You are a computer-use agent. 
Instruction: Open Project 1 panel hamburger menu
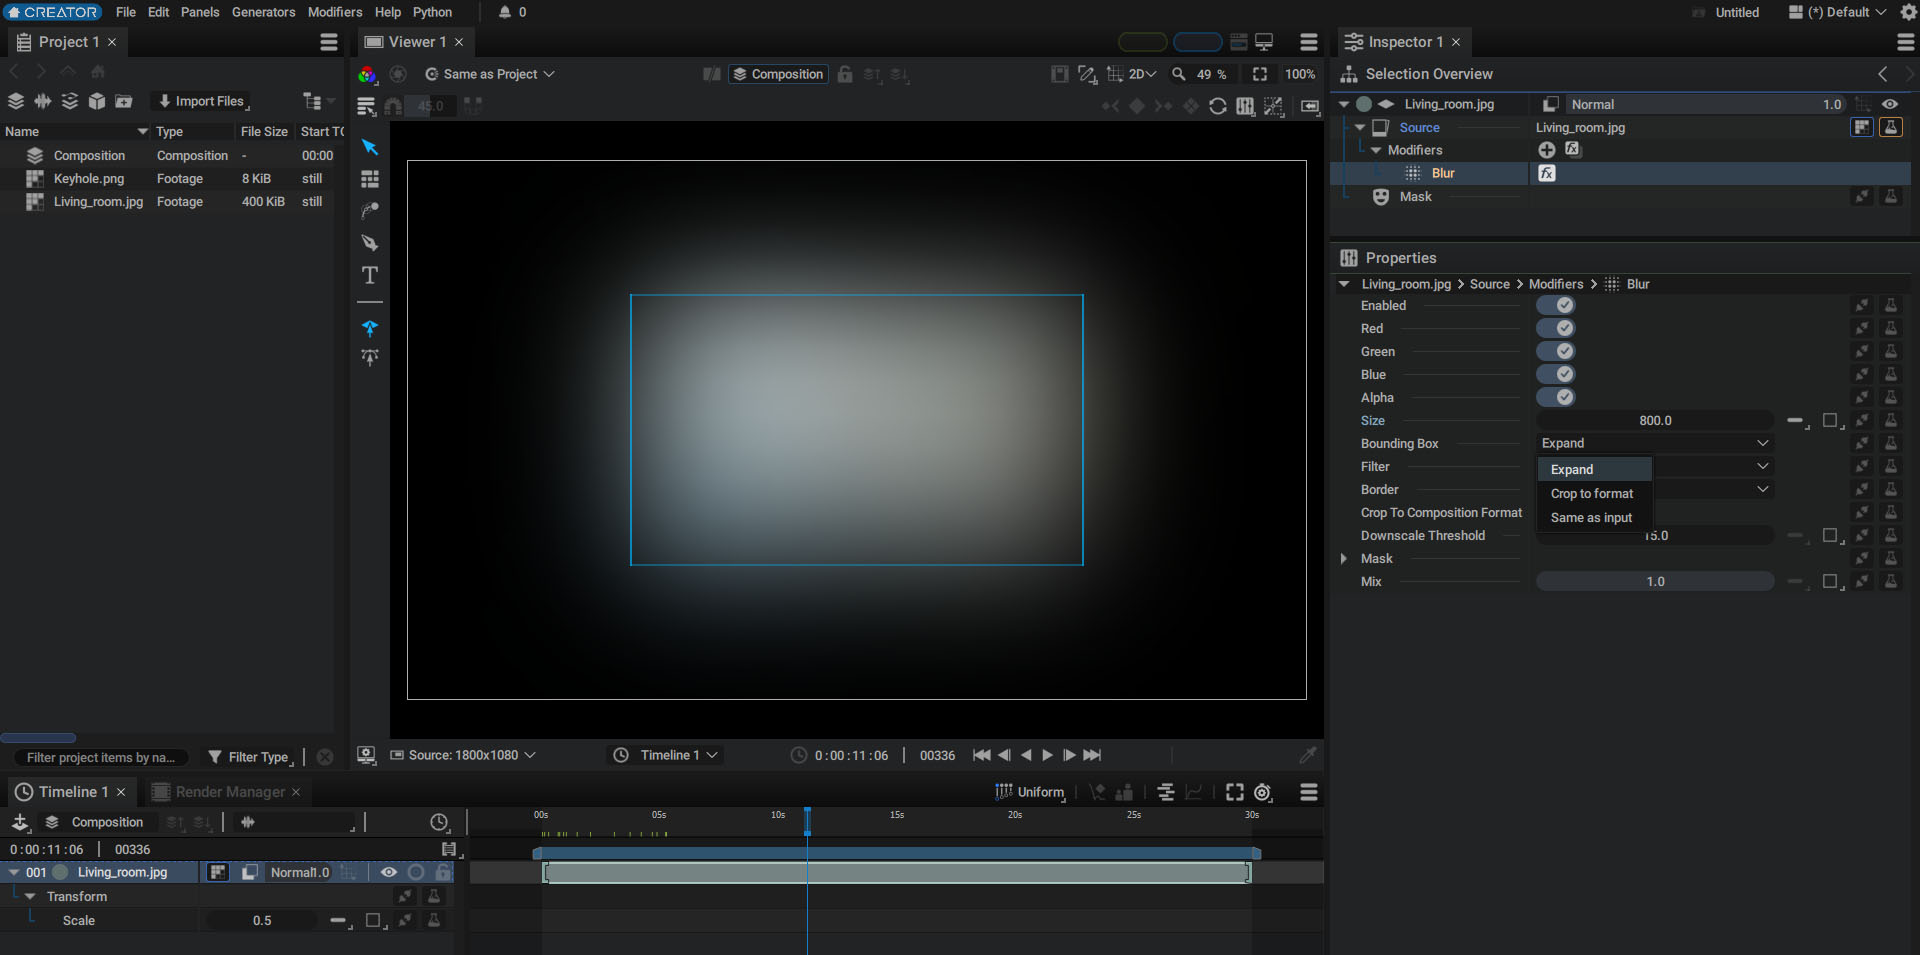coord(329,42)
